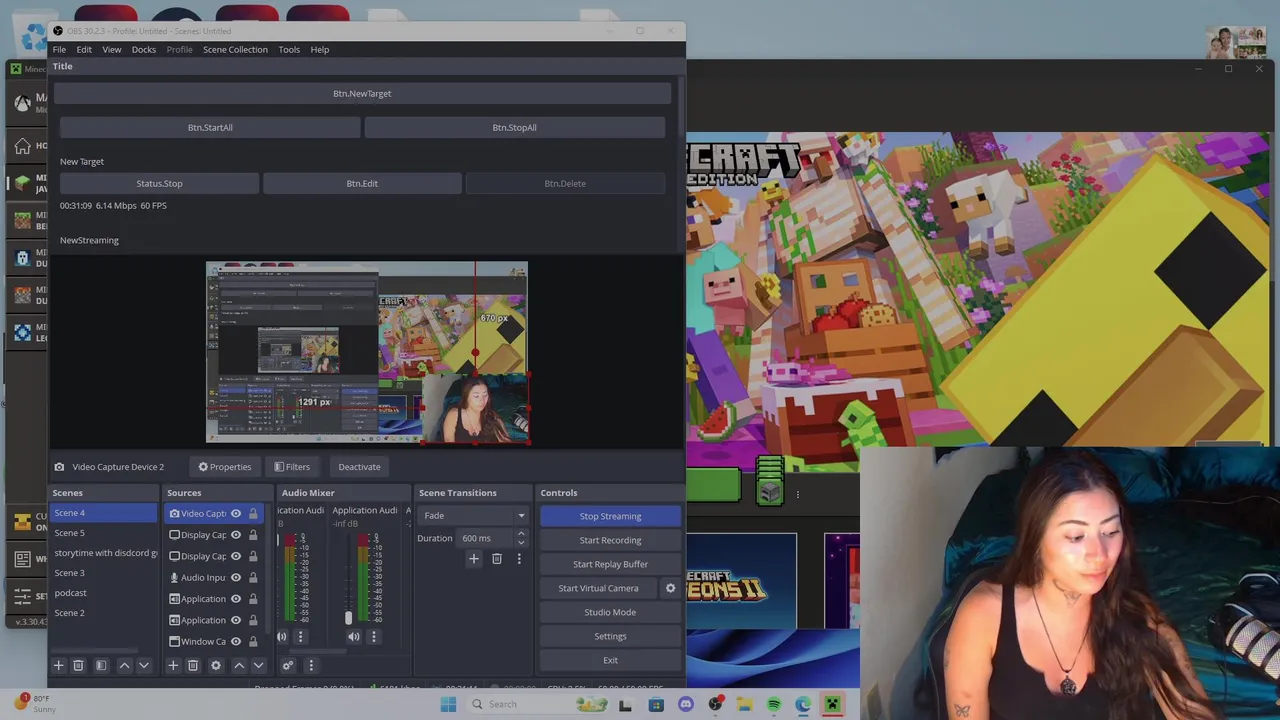Lock the Window Capture source
Screen dimensions: 1280x720
(253, 641)
